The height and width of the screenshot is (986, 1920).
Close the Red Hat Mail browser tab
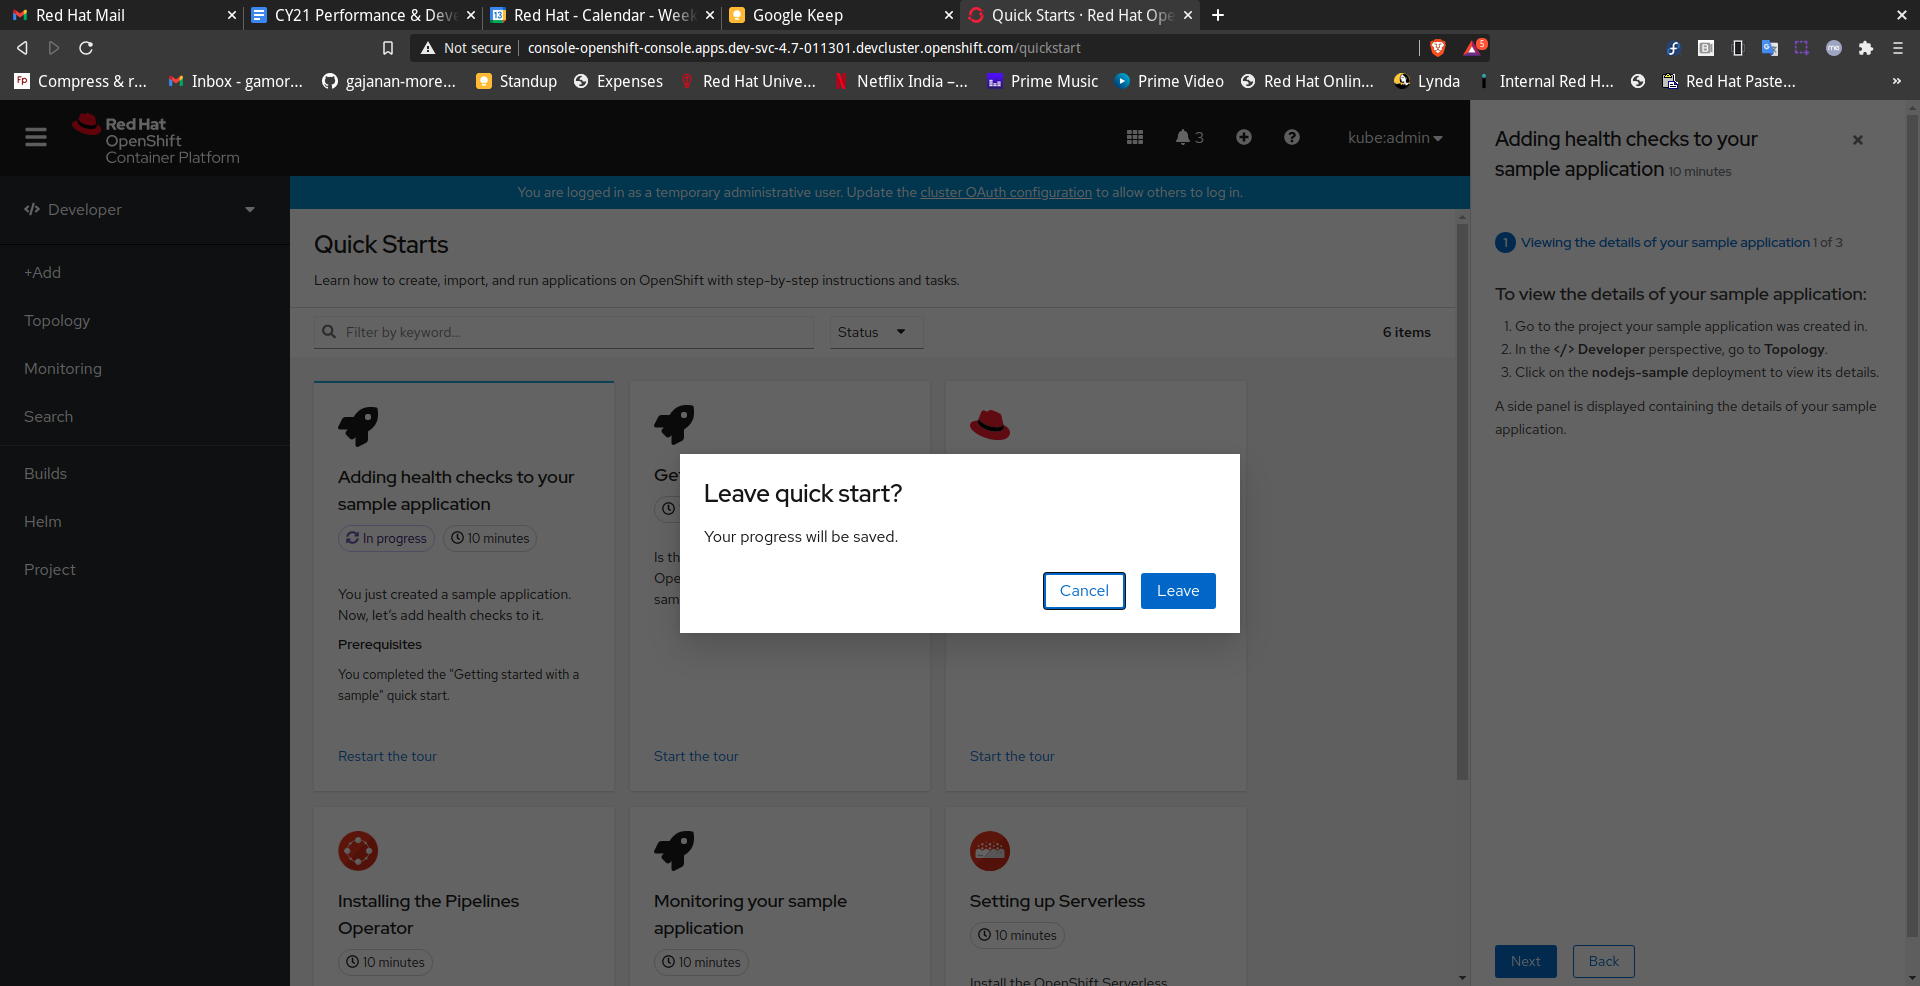(x=232, y=15)
